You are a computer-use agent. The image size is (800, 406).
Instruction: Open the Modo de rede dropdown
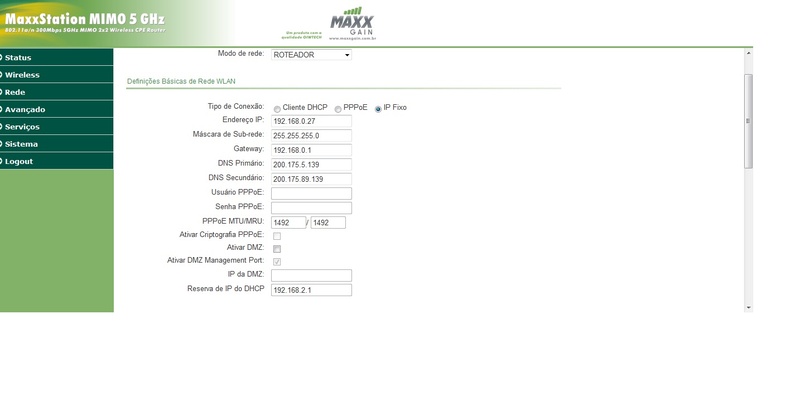(x=311, y=55)
